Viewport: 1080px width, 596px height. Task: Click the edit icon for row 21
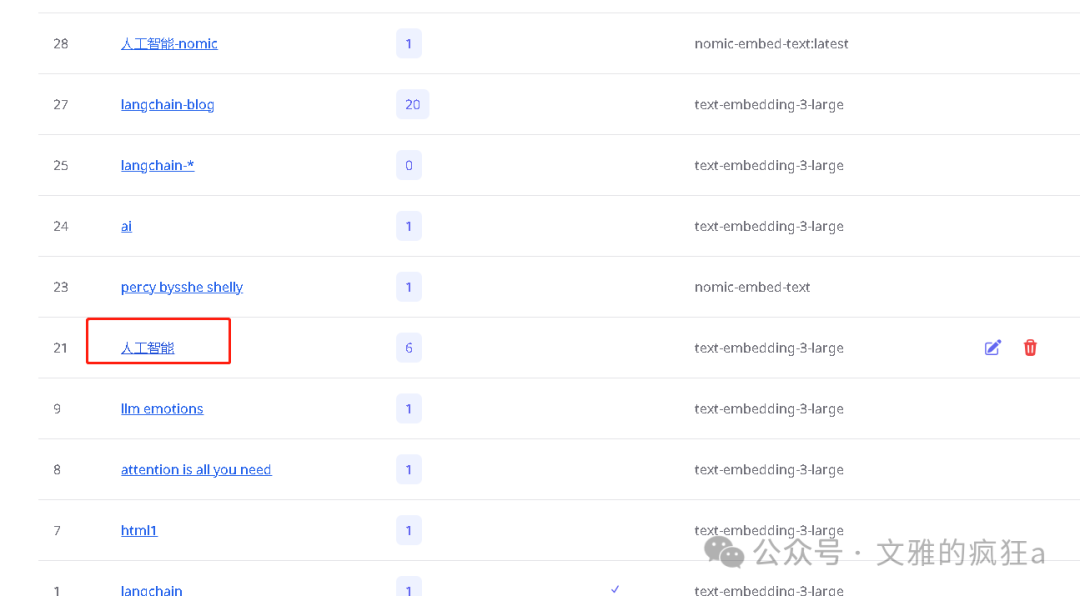[x=992, y=348]
